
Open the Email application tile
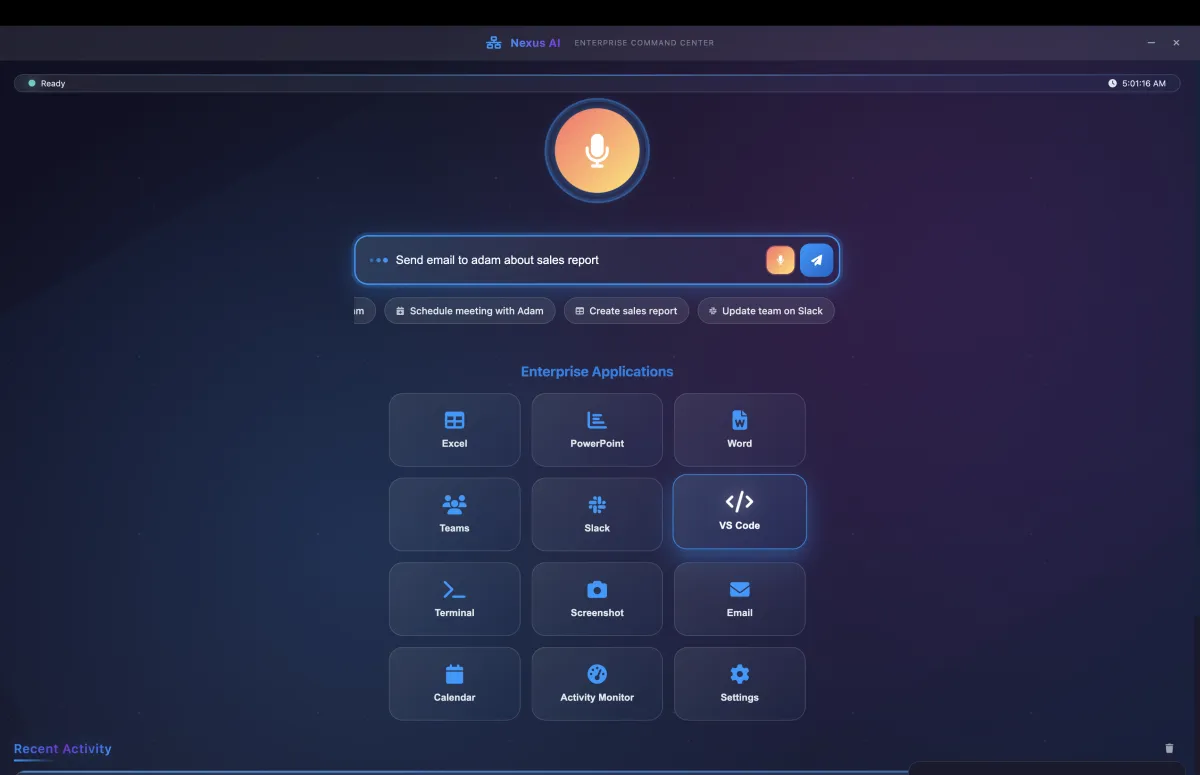739,599
